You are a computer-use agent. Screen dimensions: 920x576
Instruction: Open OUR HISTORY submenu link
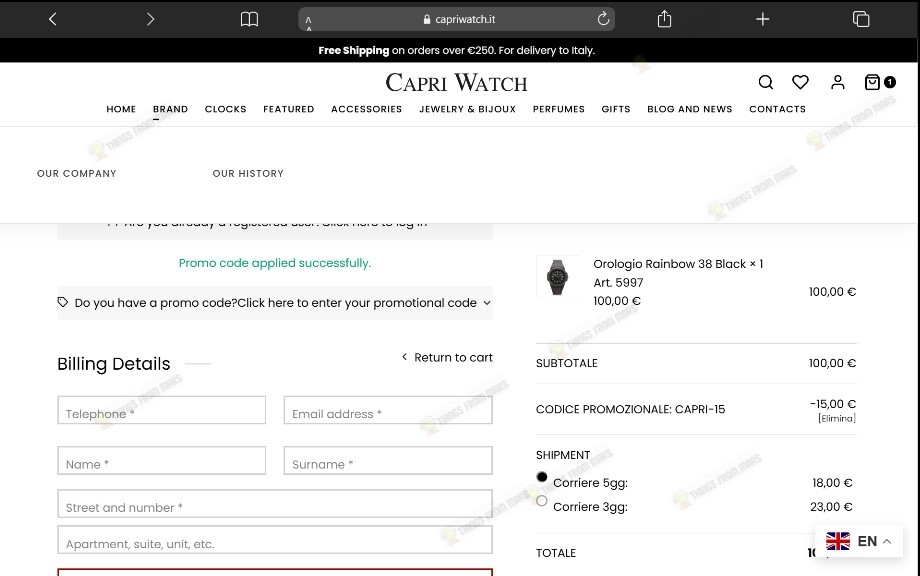pyautogui.click(x=248, y=174)
